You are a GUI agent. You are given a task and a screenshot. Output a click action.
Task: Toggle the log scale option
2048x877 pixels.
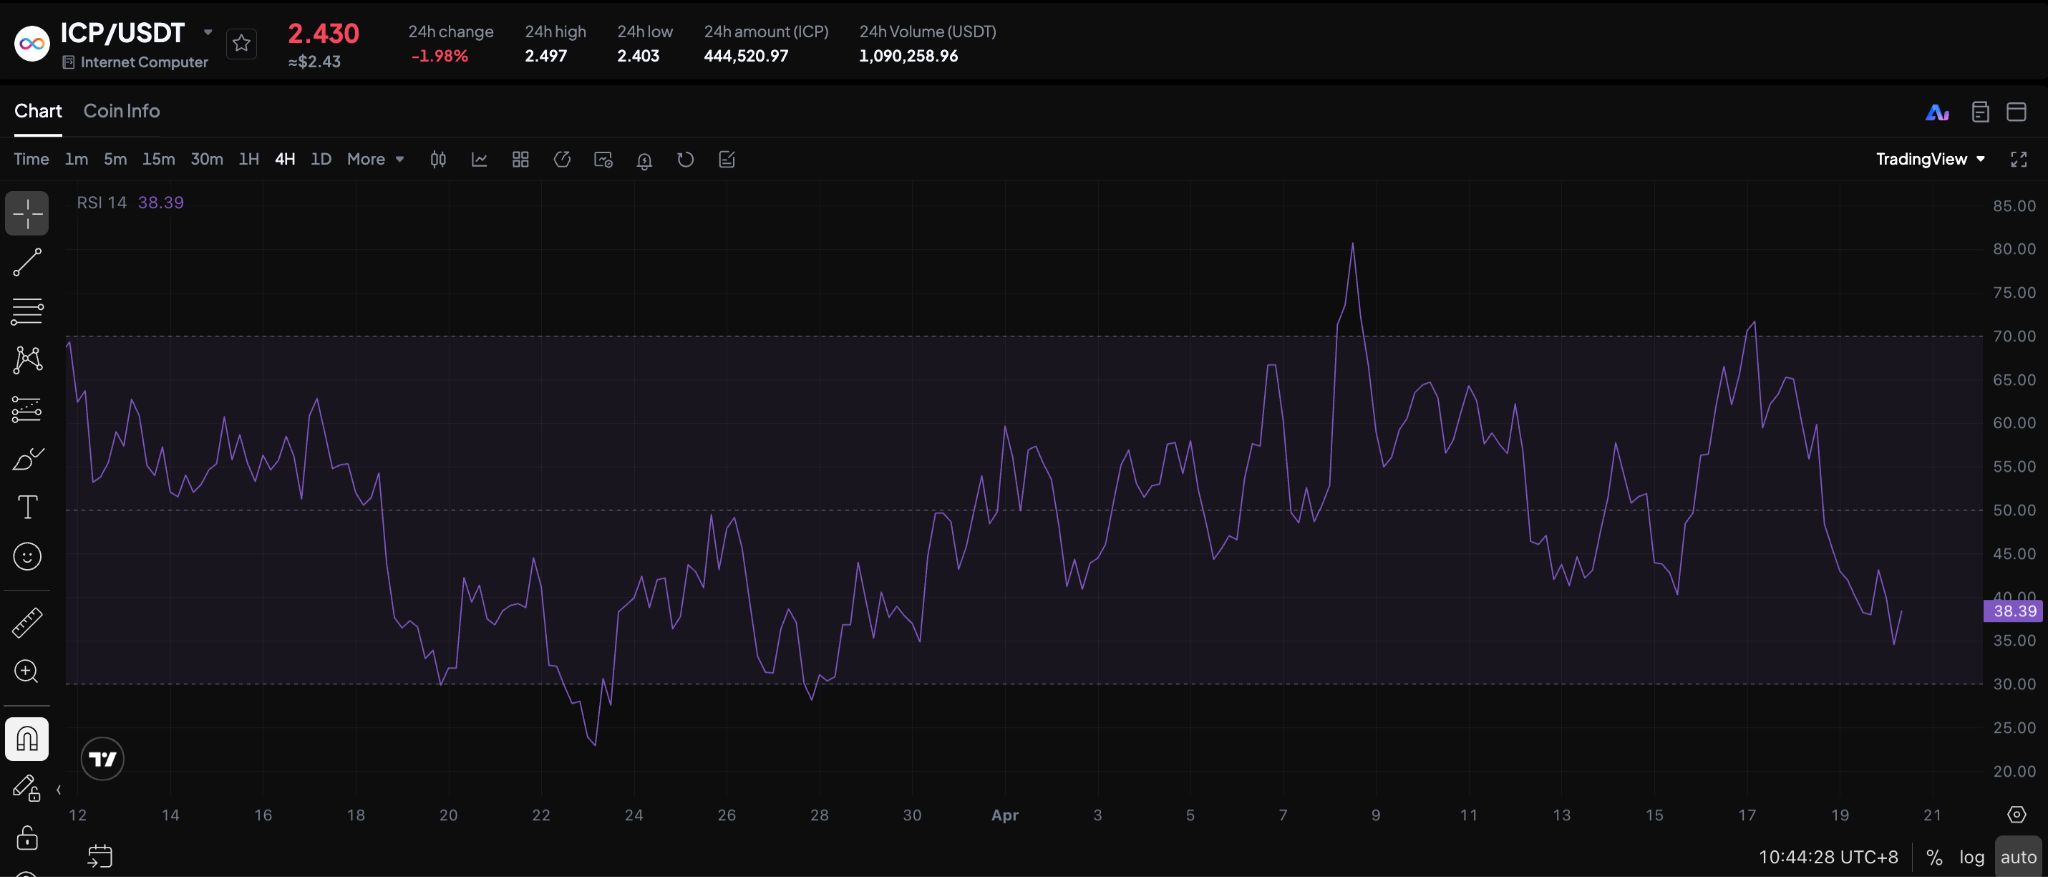click(x=1971, y=857)
